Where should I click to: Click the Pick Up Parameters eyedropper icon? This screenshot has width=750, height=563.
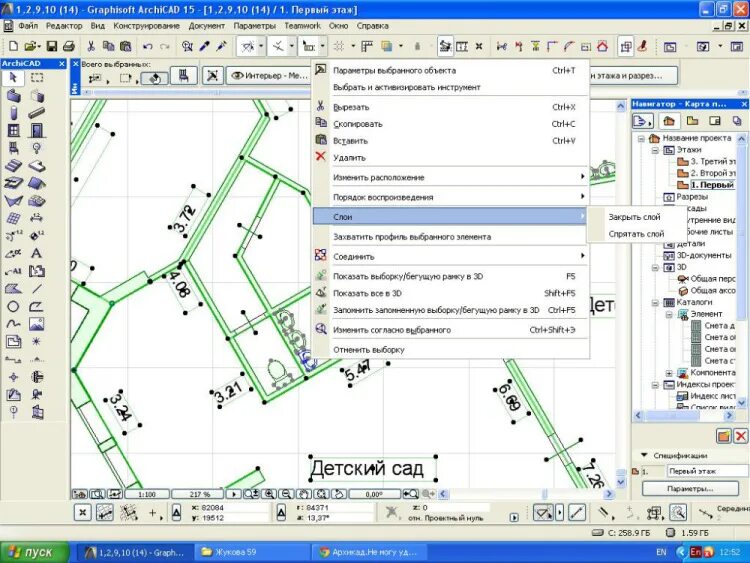tap(205, 46)
